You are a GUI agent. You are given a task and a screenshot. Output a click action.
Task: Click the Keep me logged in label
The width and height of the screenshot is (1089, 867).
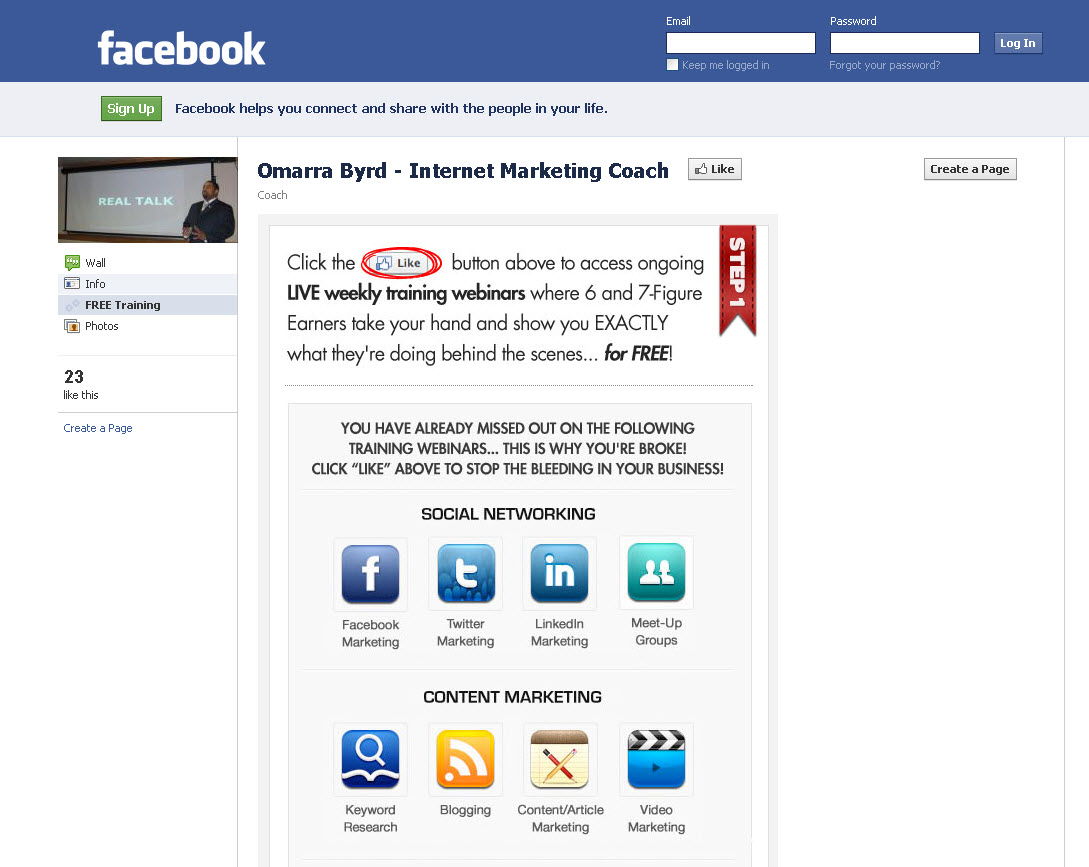725,65
